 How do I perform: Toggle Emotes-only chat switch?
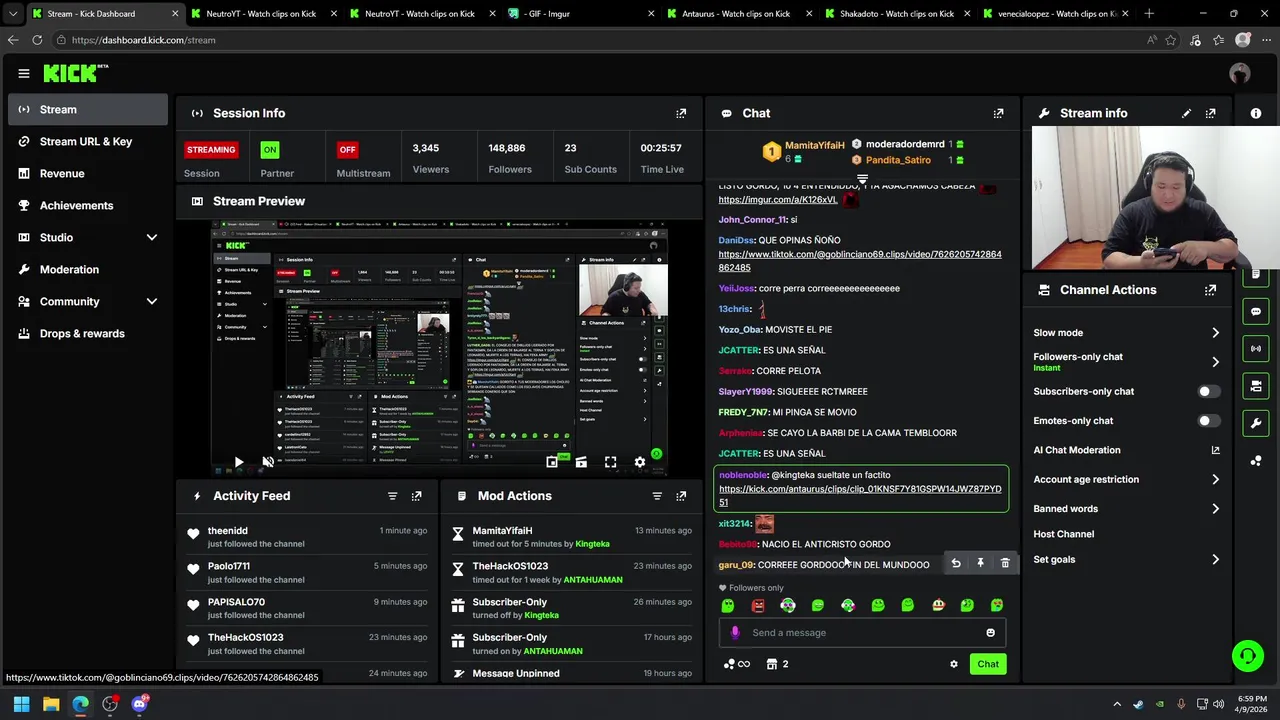[x=1209, y=421]
